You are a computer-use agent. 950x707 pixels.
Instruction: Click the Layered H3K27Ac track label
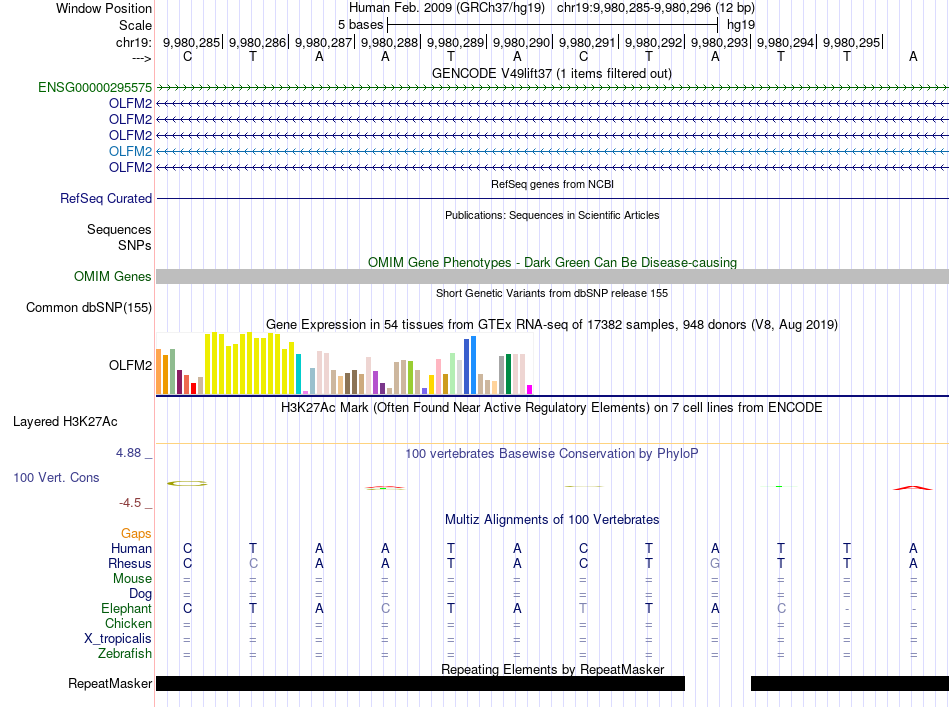click(65, 421)
